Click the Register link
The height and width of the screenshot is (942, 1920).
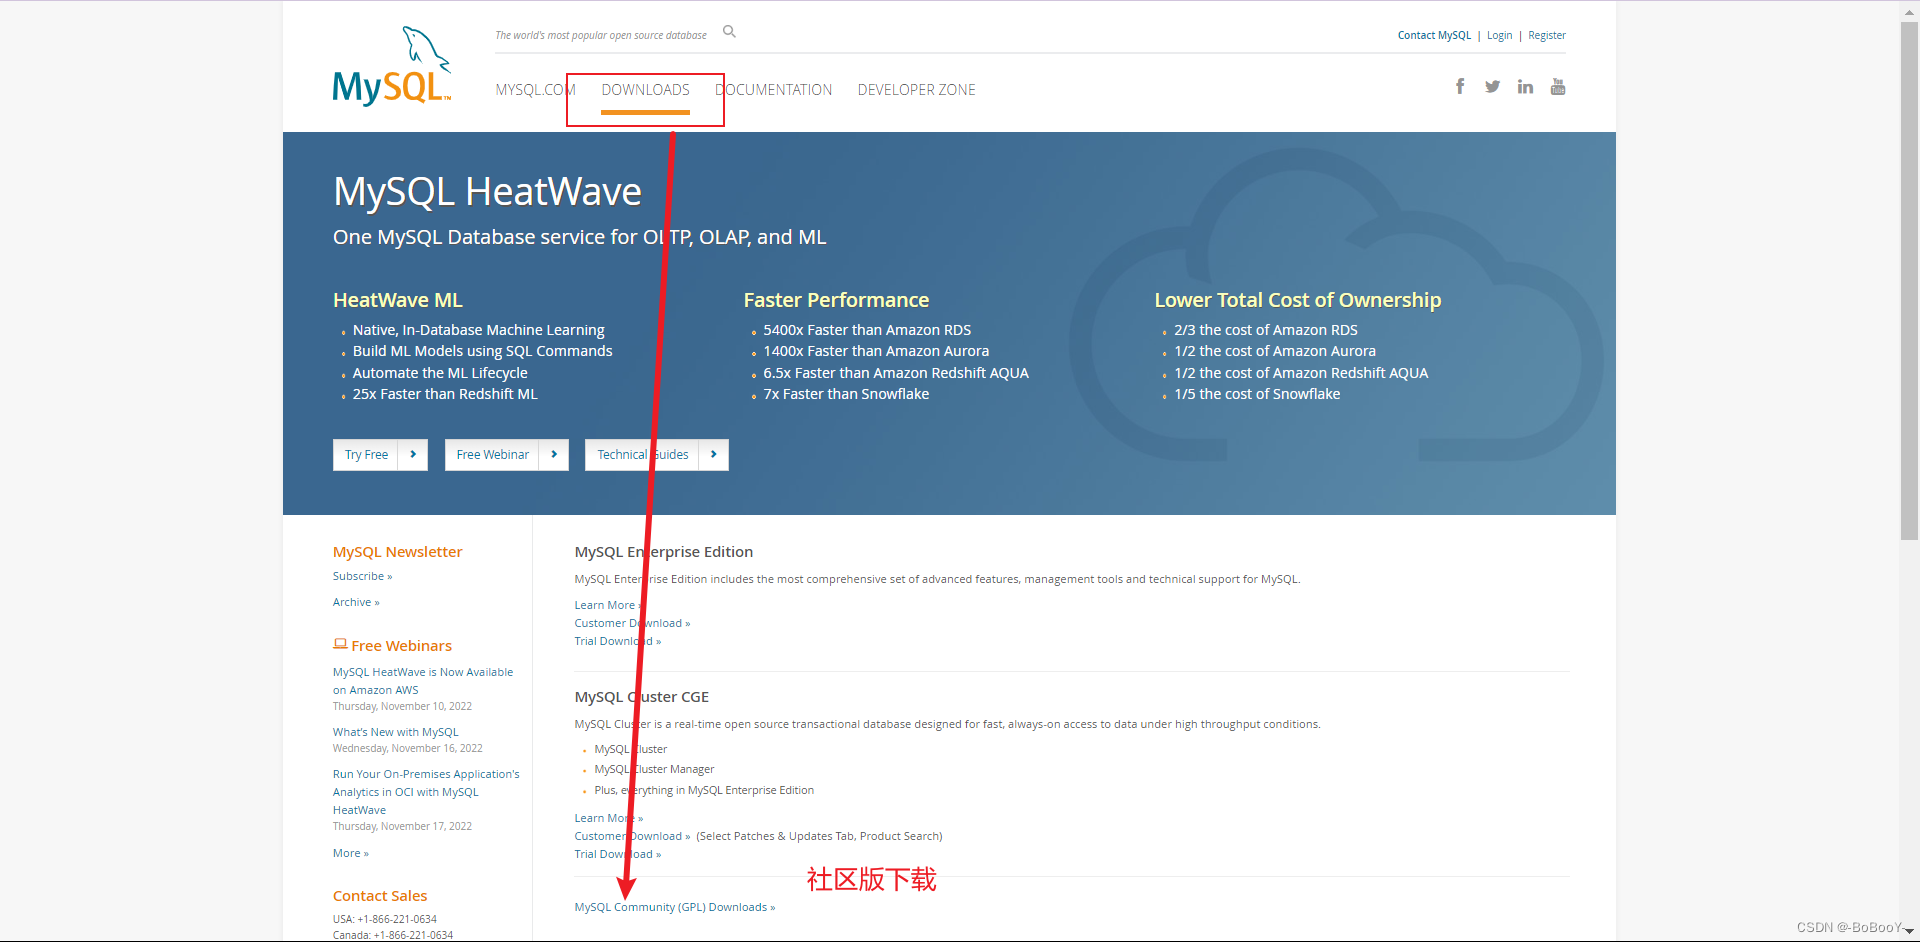coord(1546,35)
